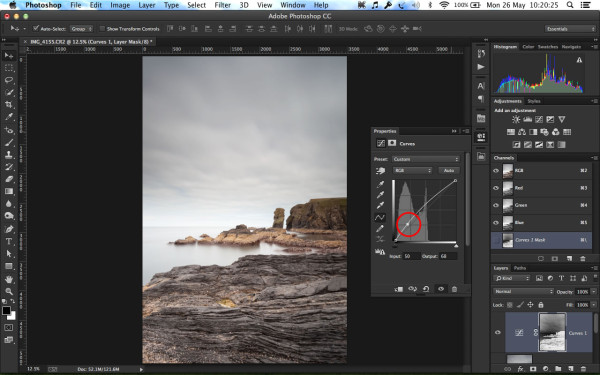Select the Pen tool

point(8,229)
